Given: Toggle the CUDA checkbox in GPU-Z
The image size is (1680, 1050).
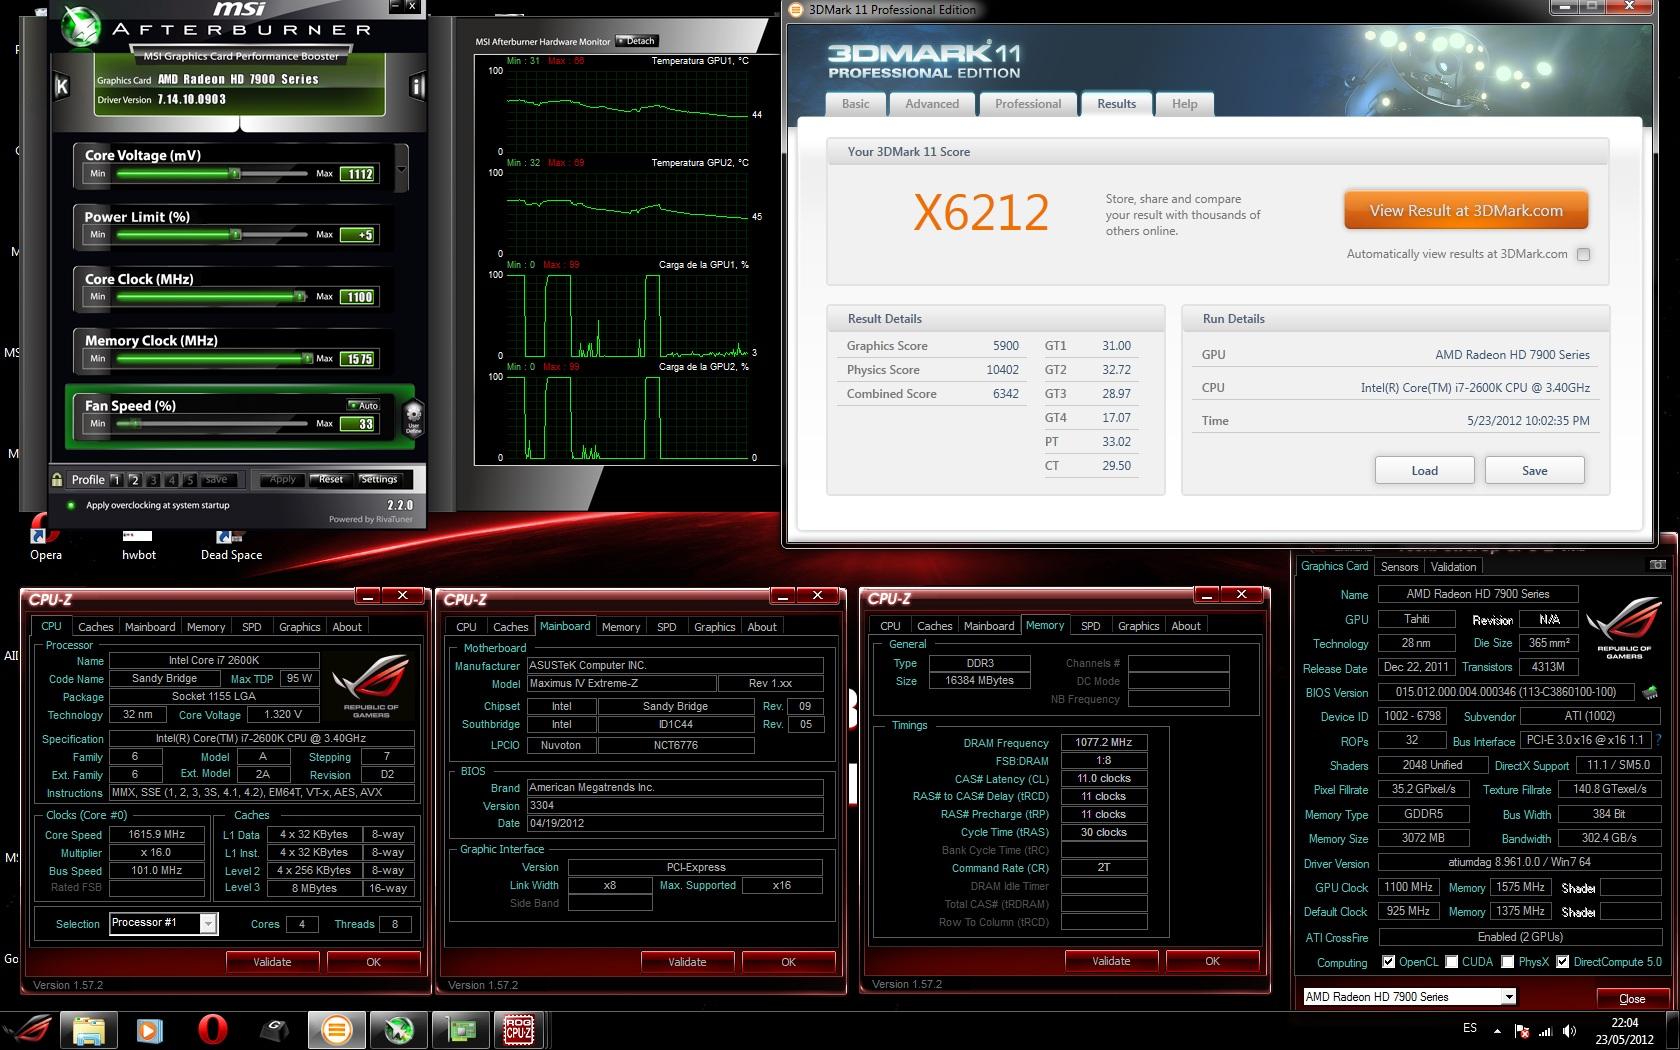Looking at the screenshot, I should (x=1451, y=962).
